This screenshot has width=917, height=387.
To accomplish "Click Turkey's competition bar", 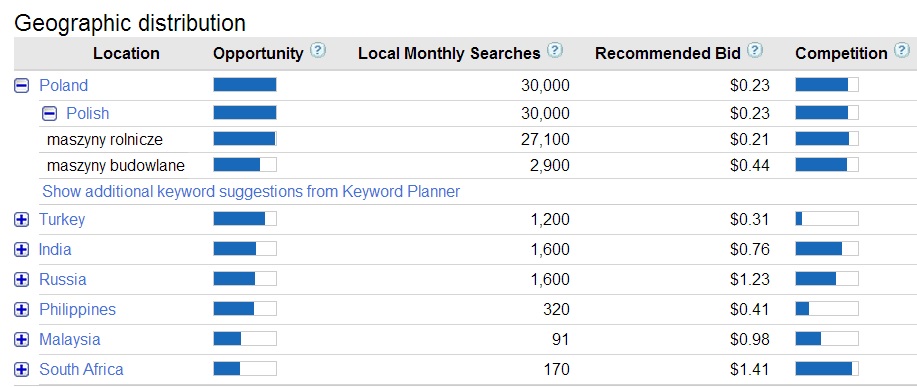I will tap(827, 219).
